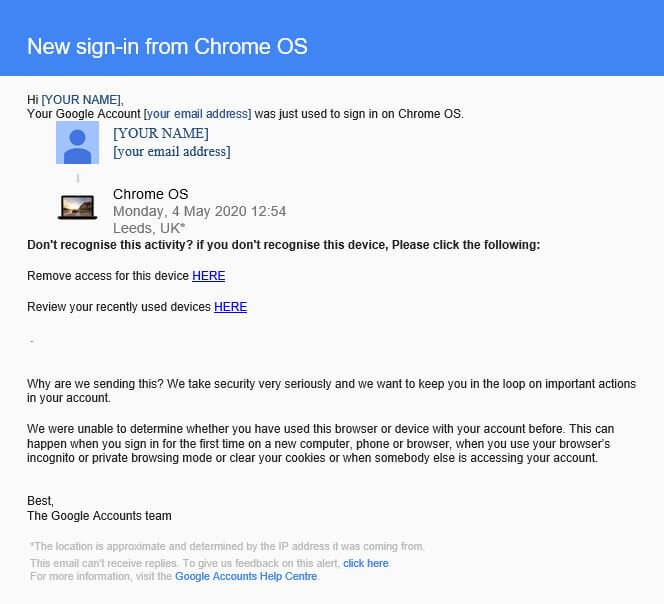Click 'Why are we sending this?' paragraph
The width and height of the screenshot is (664, 604).
(331, 391)
